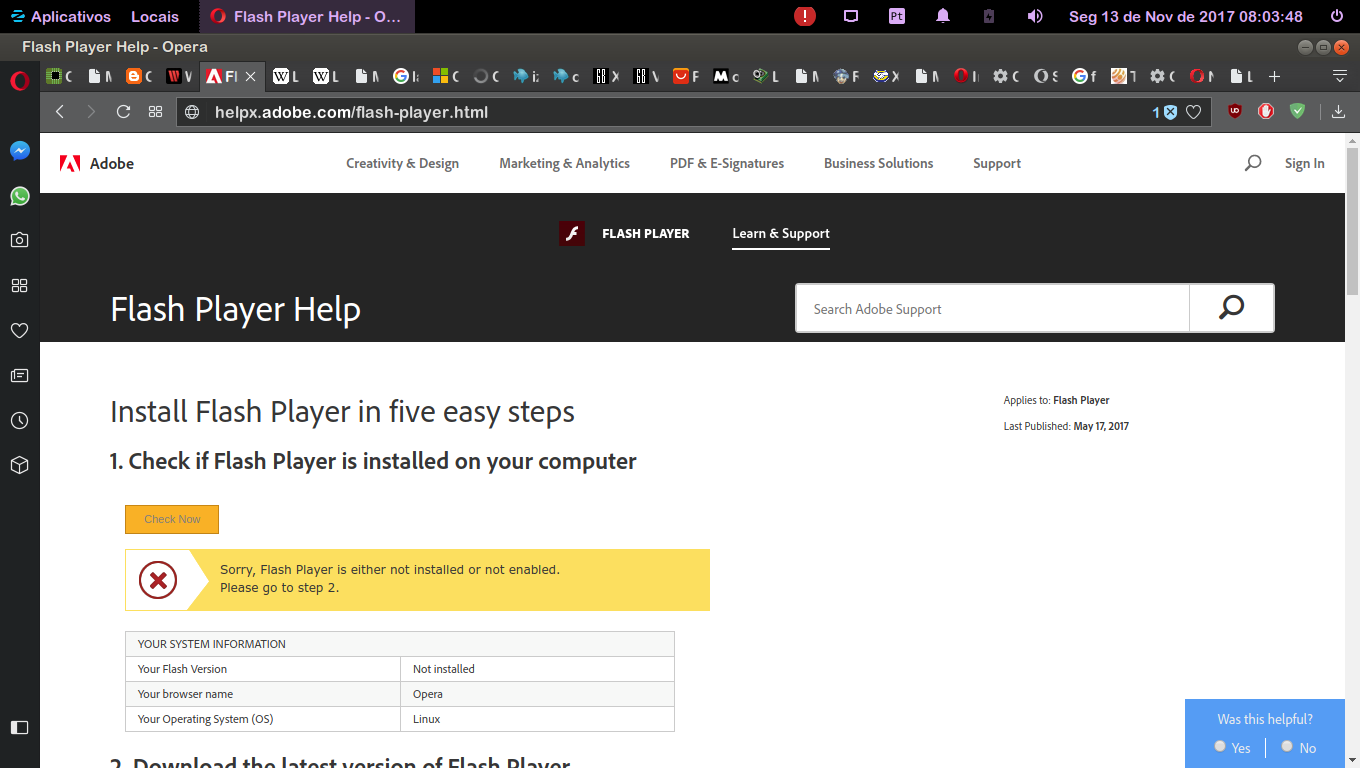Open uBlock Origin extension icon

1235,112
